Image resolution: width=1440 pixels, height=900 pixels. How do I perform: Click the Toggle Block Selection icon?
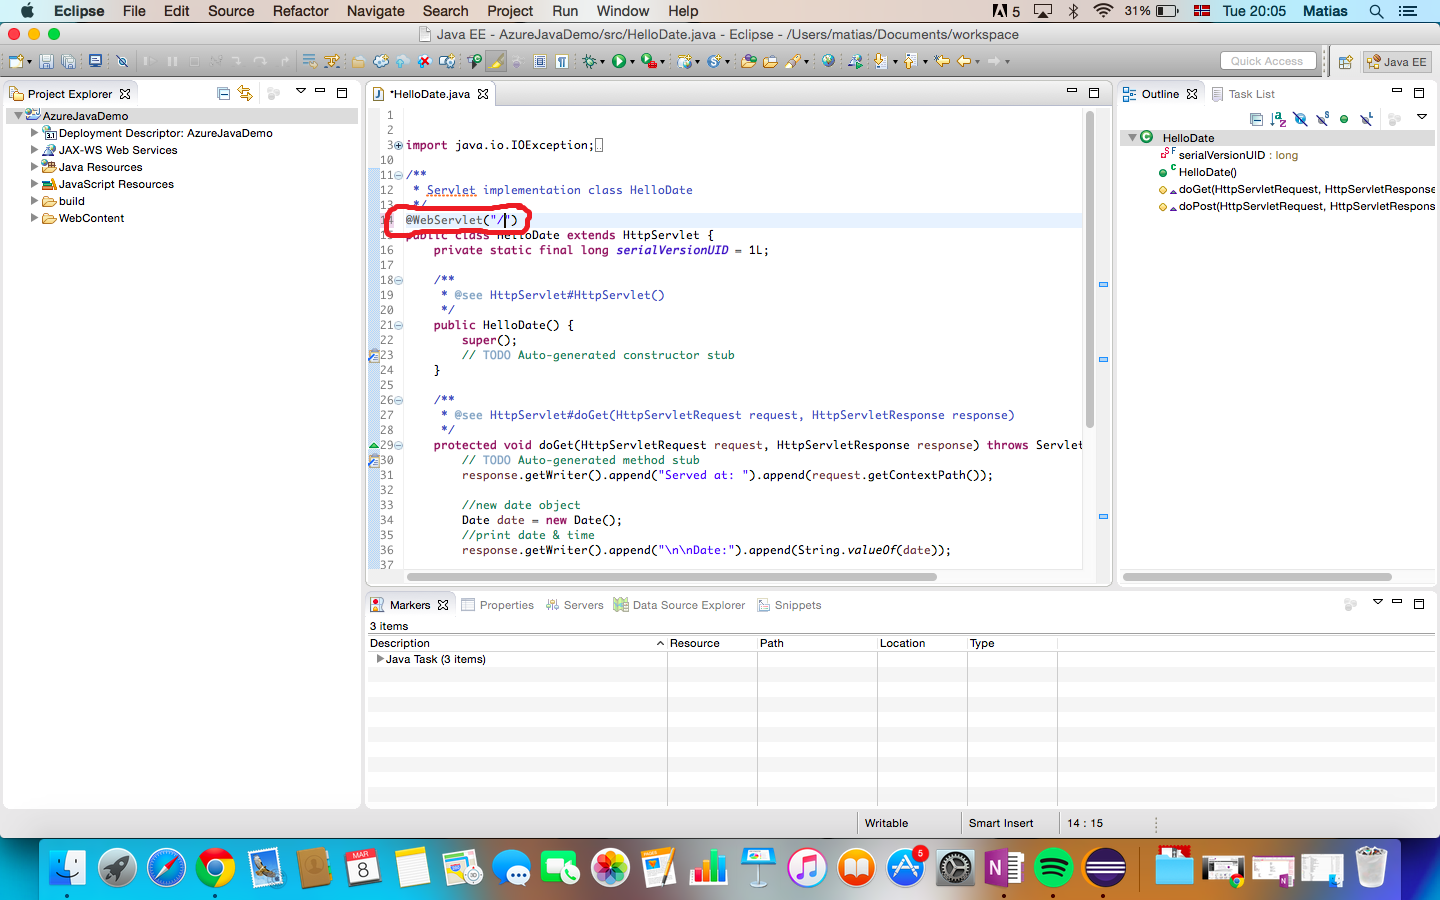click(x=539, y=61)
